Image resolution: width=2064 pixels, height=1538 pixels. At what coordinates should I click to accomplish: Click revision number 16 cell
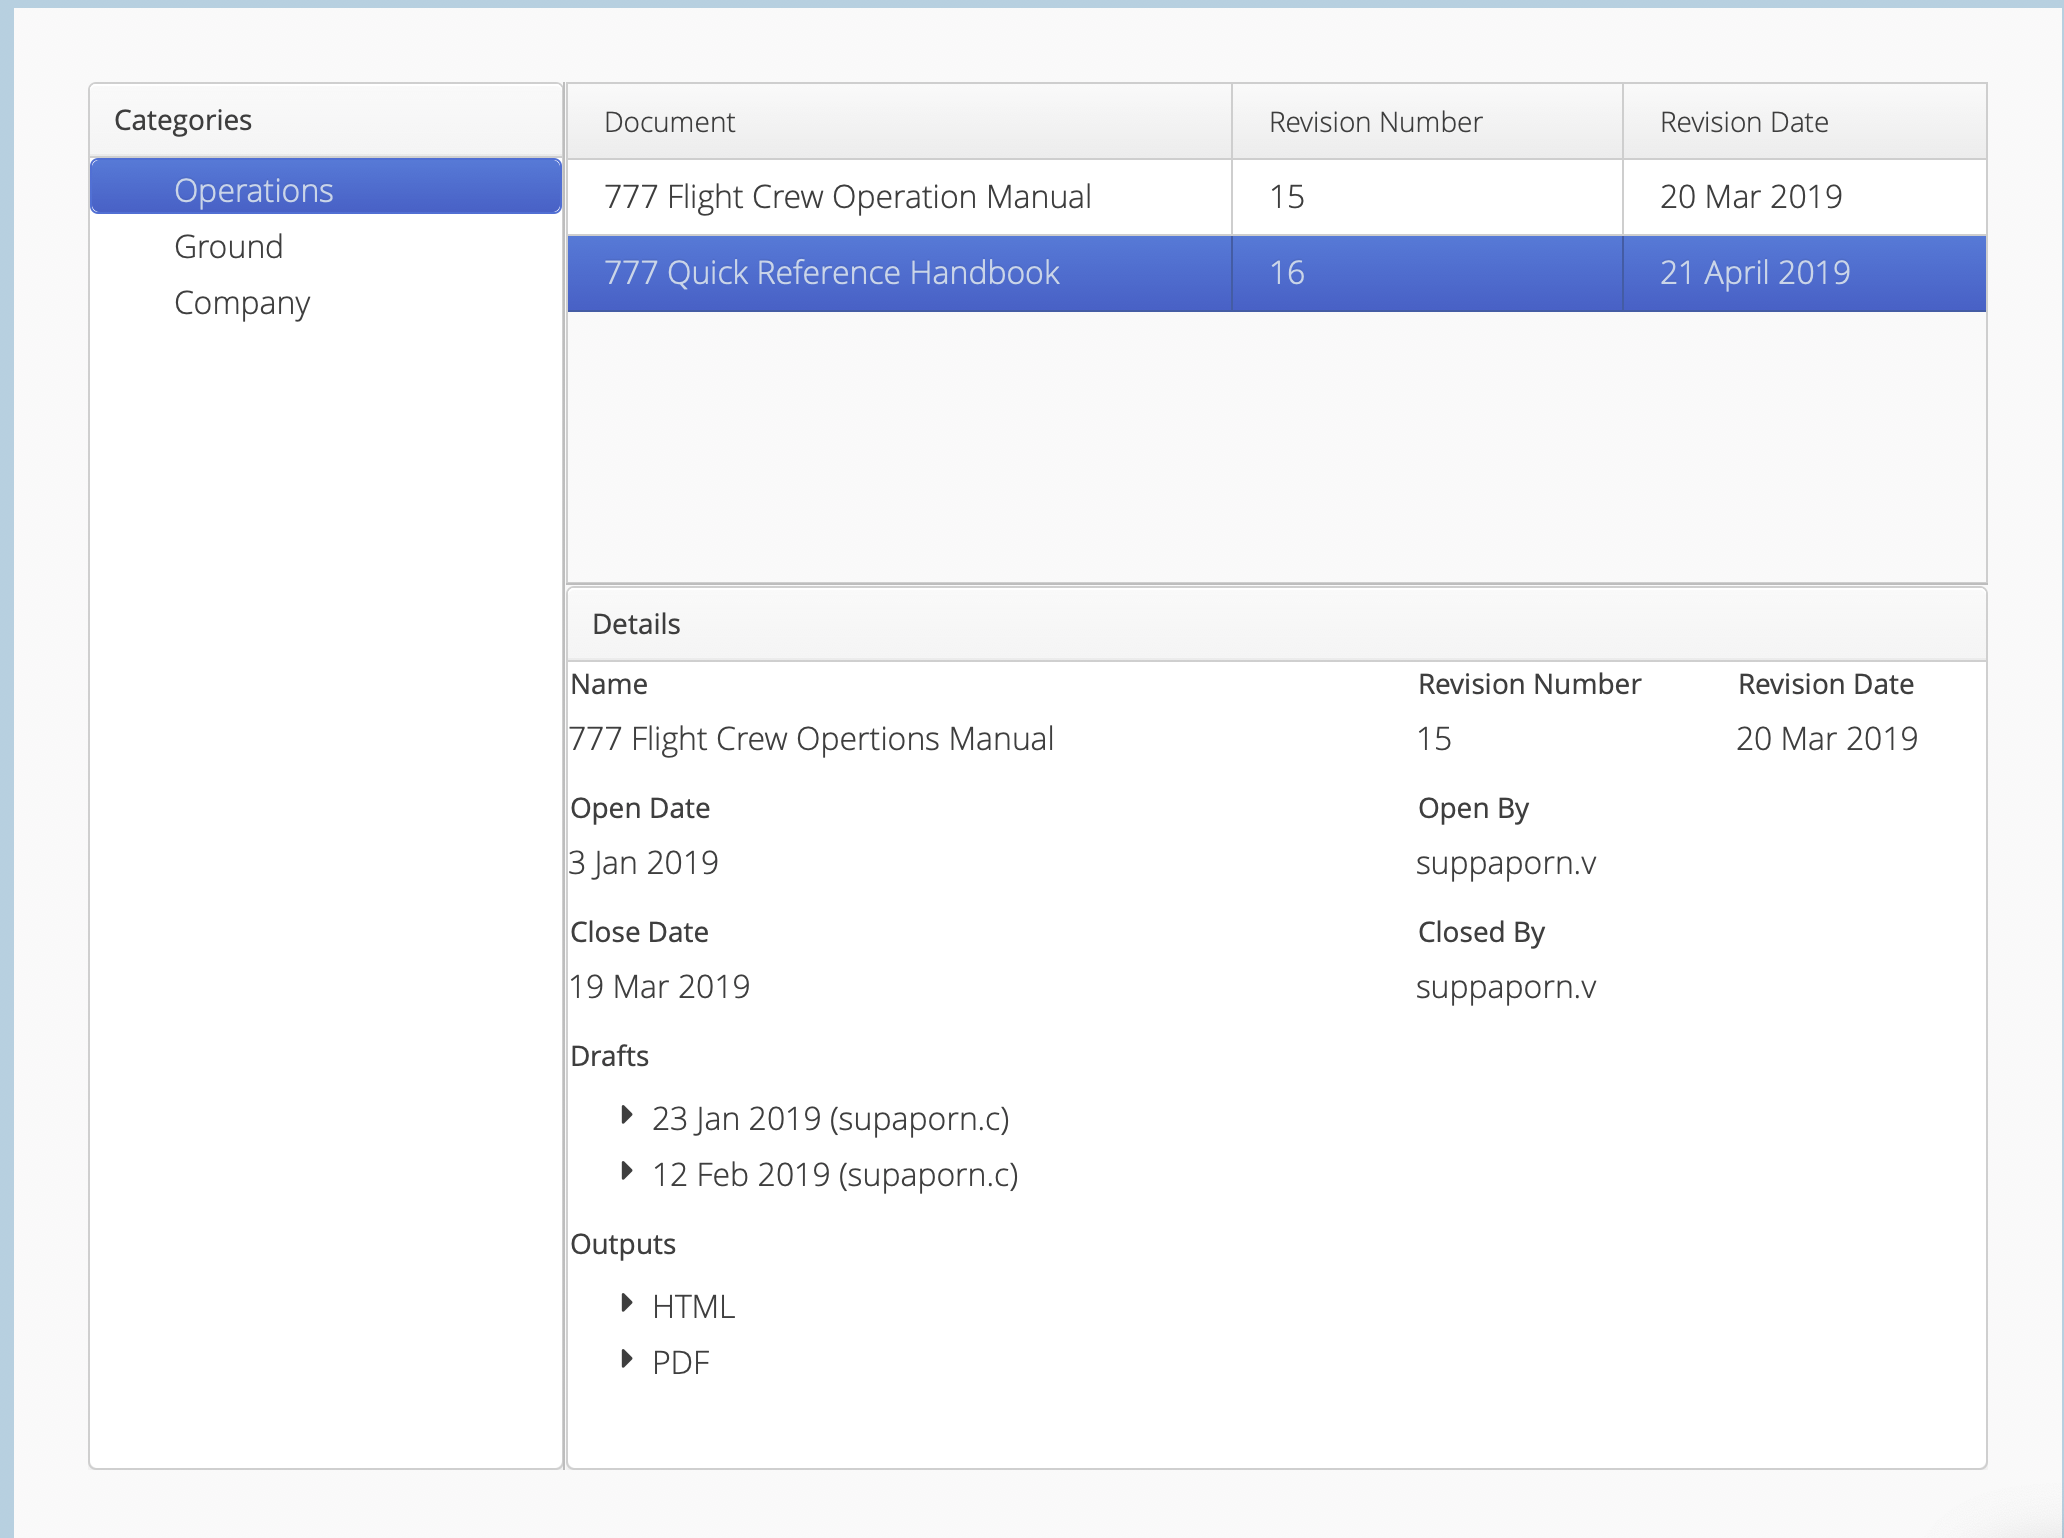click(1287, 272)
